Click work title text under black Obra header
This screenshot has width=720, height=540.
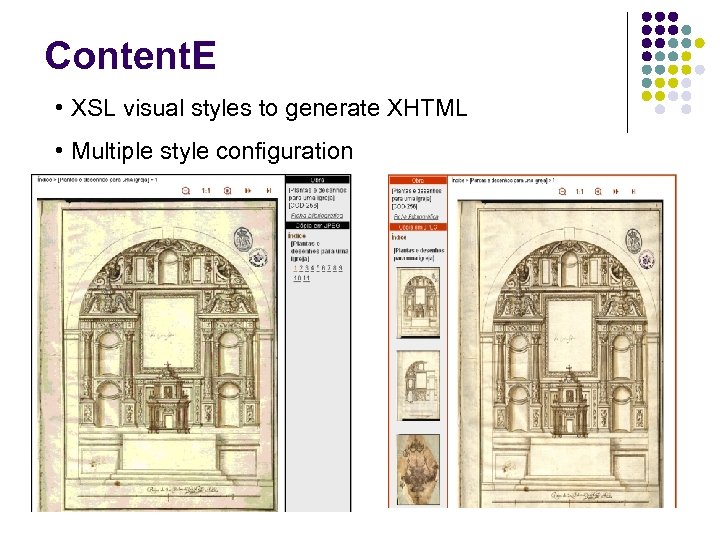(x=317, y=197)
